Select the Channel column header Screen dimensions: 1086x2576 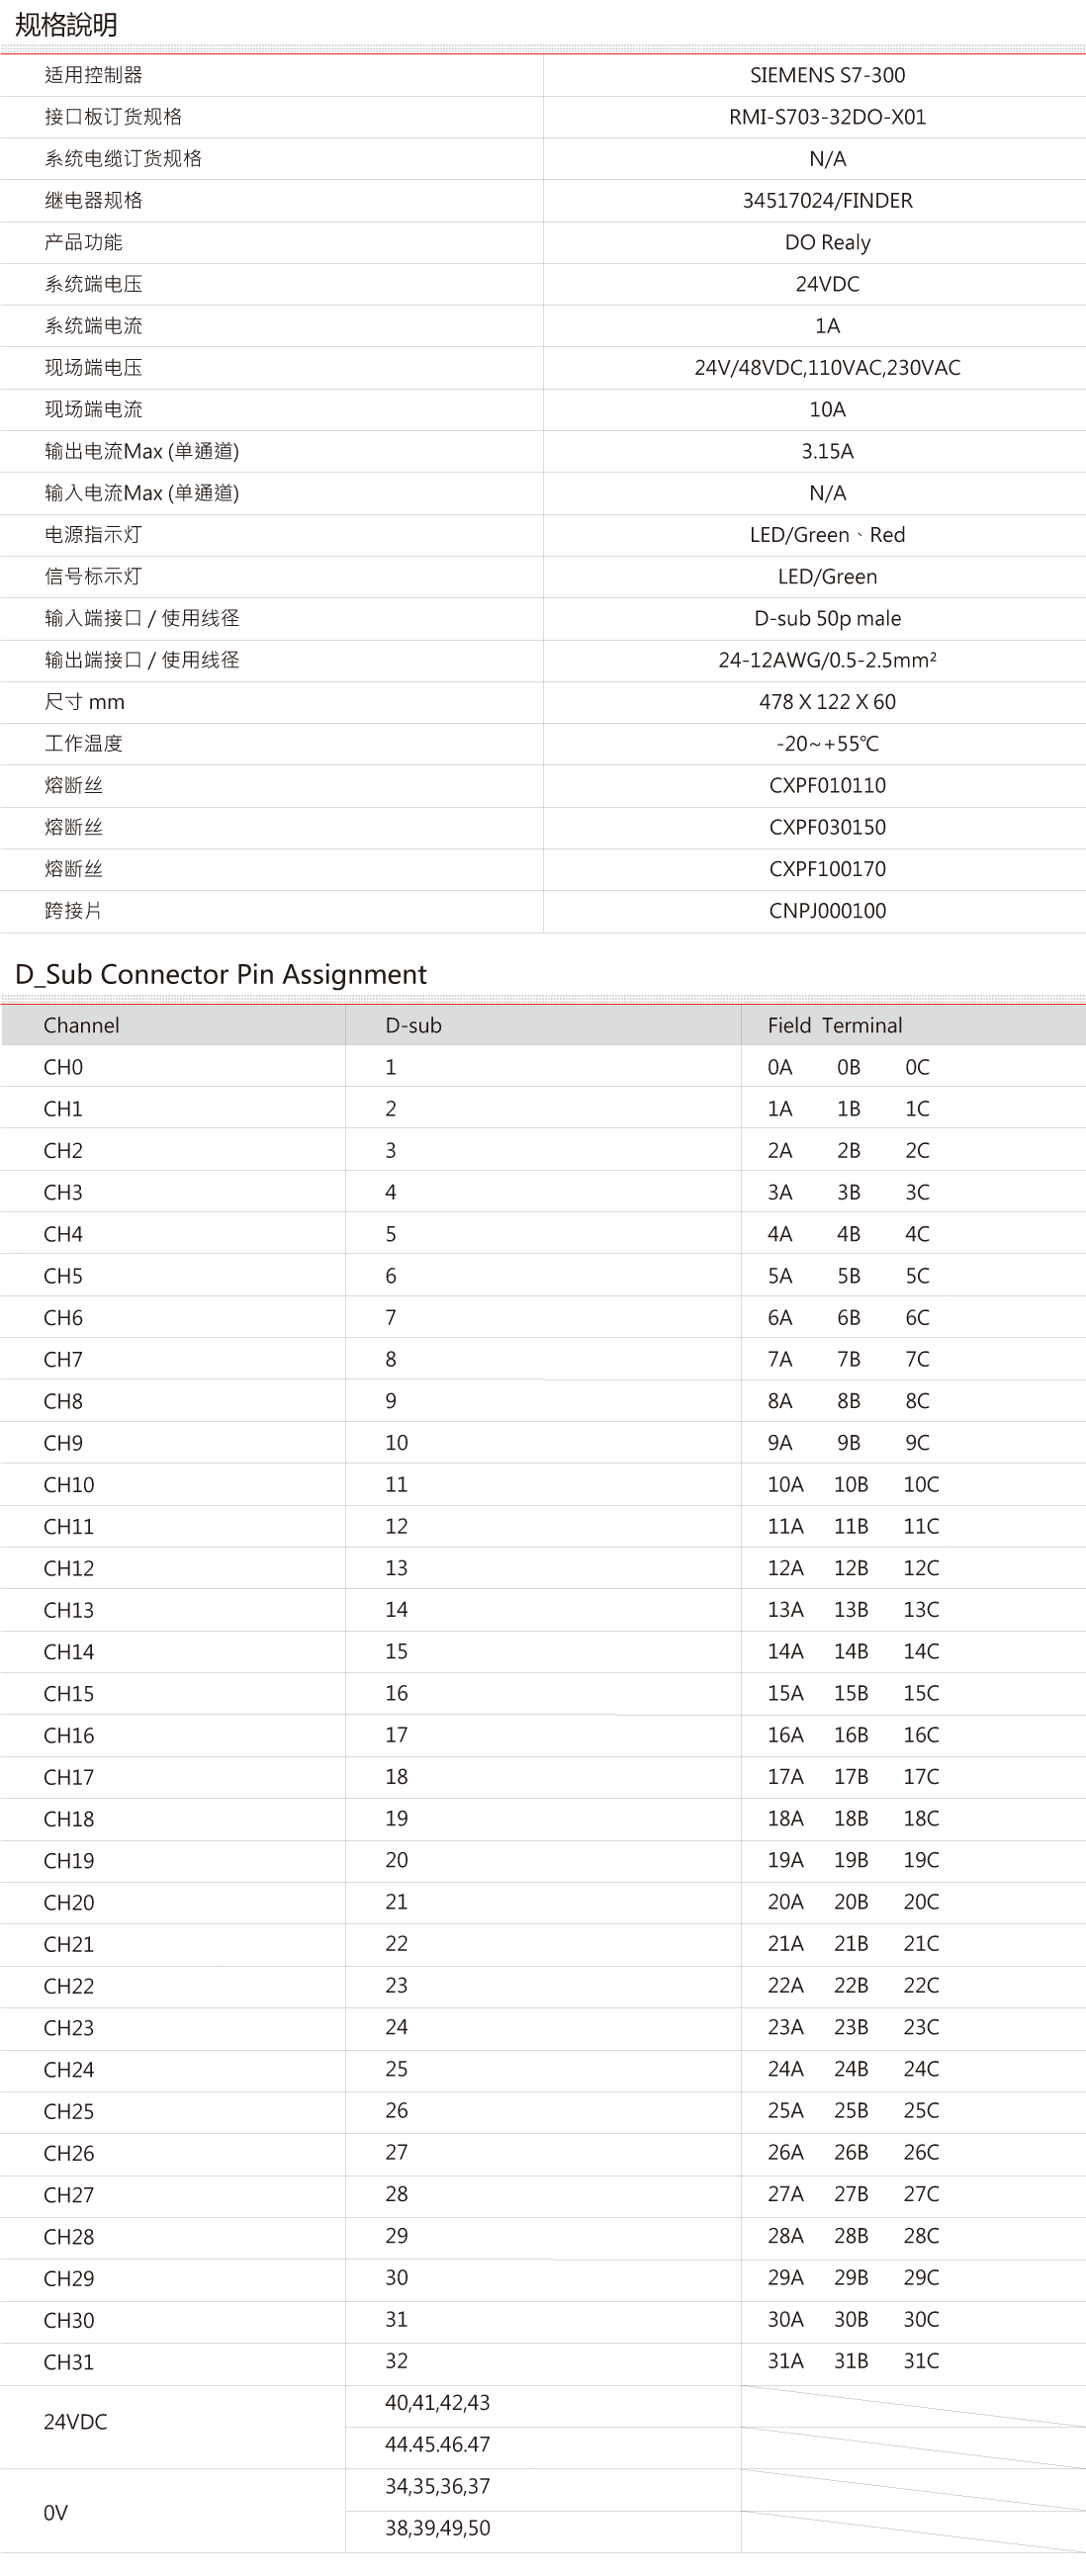[x=81, y=1025]
